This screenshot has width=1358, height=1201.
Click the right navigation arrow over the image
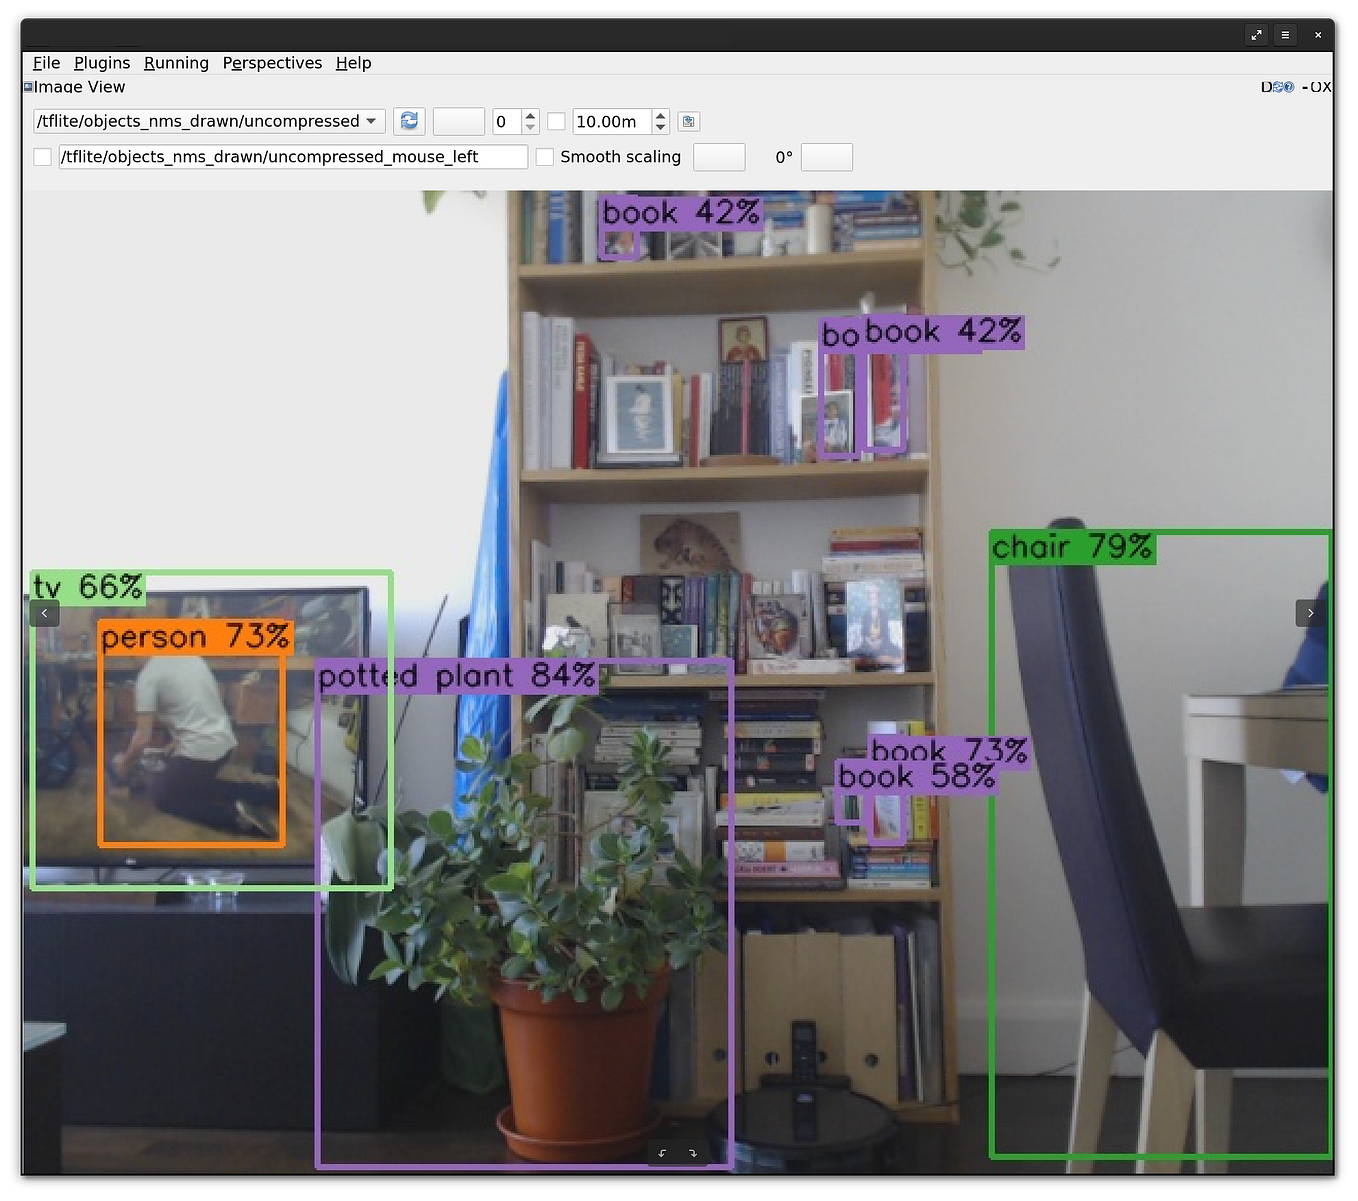1310,613
